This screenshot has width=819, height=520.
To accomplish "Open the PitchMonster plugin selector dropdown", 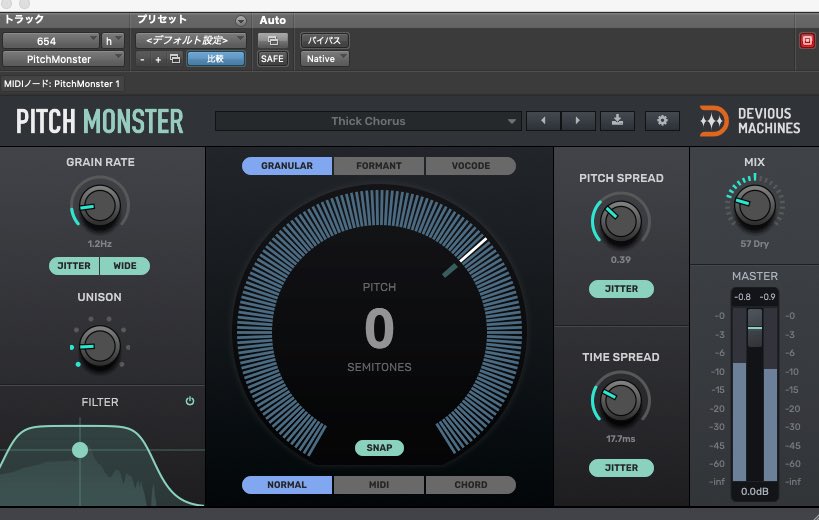I will [63, 59].
